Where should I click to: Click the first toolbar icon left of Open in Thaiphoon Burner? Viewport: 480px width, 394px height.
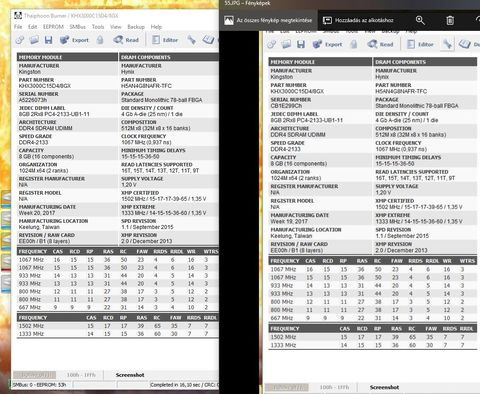click(x=20, y=40)
